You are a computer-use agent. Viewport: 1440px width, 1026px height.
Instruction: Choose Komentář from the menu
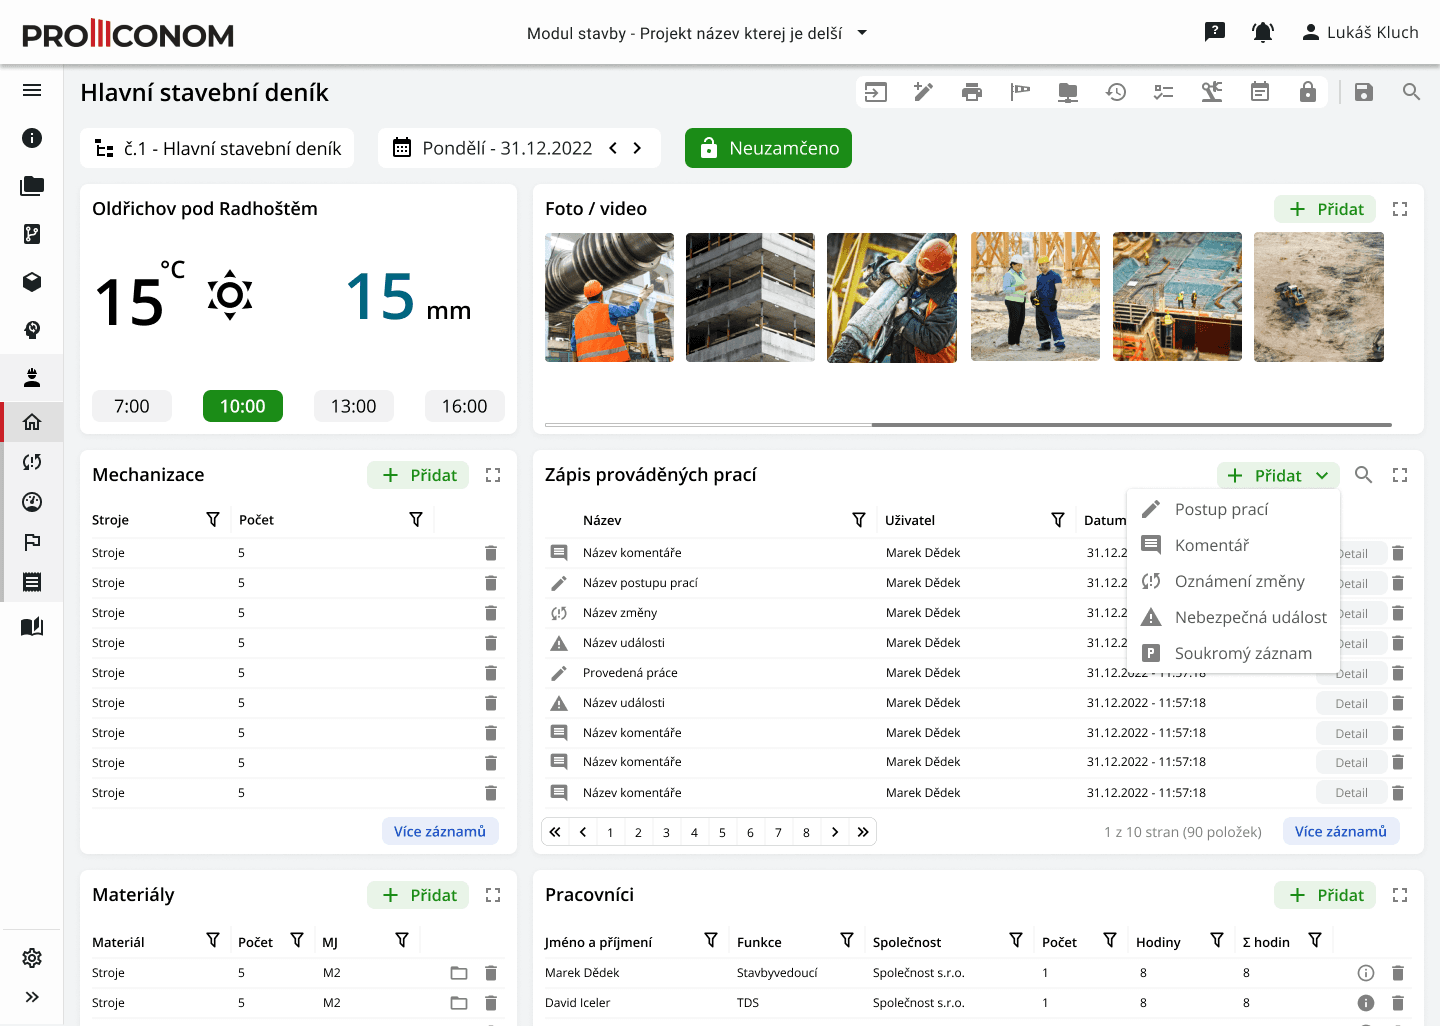[x=1233, y=545]
